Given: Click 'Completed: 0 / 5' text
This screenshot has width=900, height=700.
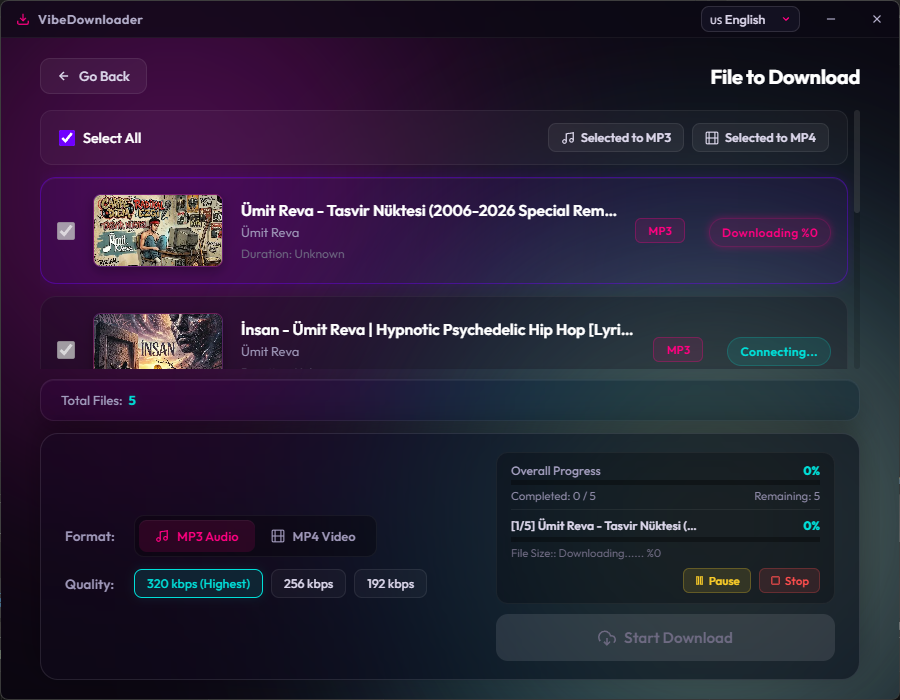Looking at the screenshot, I should tap(553, 496).
